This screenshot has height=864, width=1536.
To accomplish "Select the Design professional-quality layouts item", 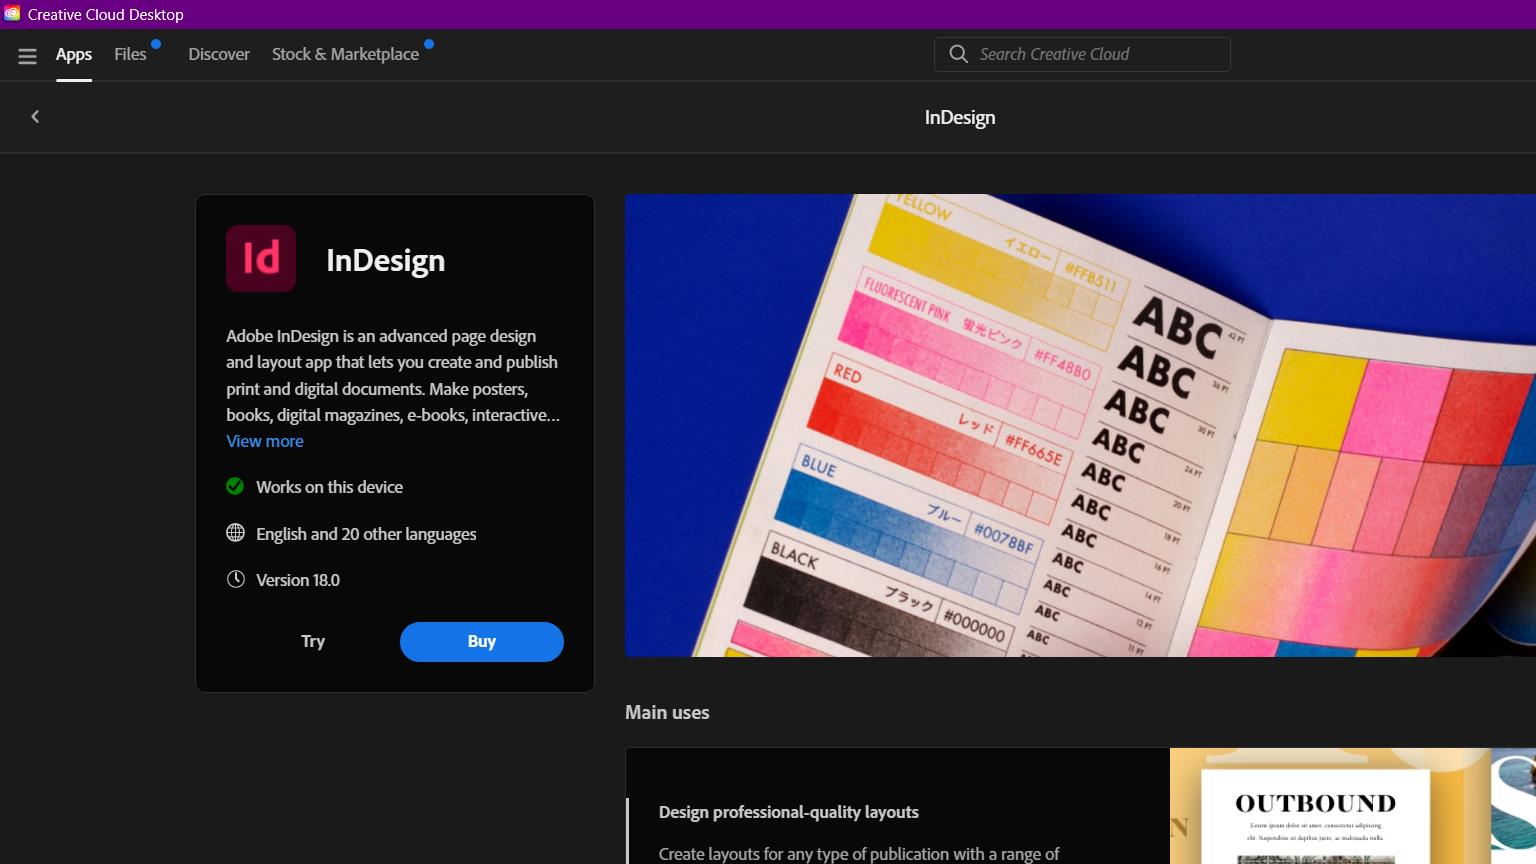I will click(788, 812).
